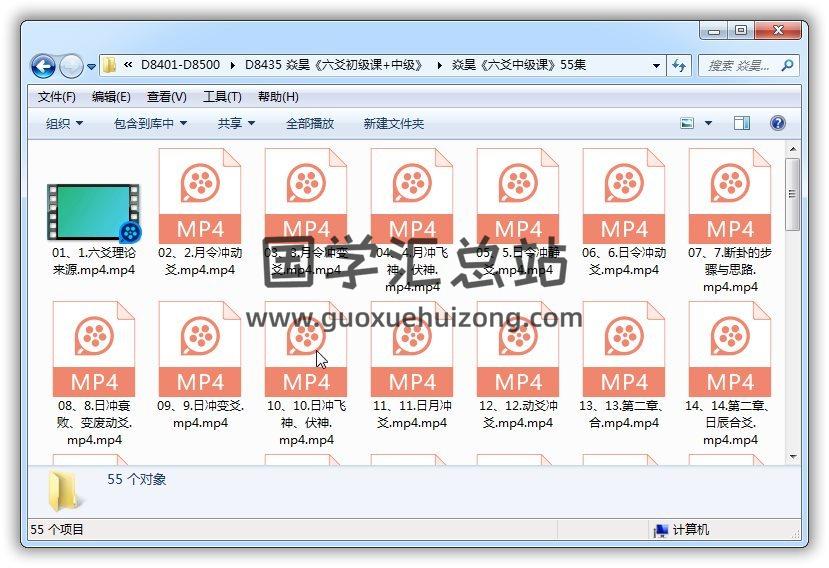Screen dimensions: 829x568
Task: Click the Forward navigation arrow button
Action: (x=71, y=67)
